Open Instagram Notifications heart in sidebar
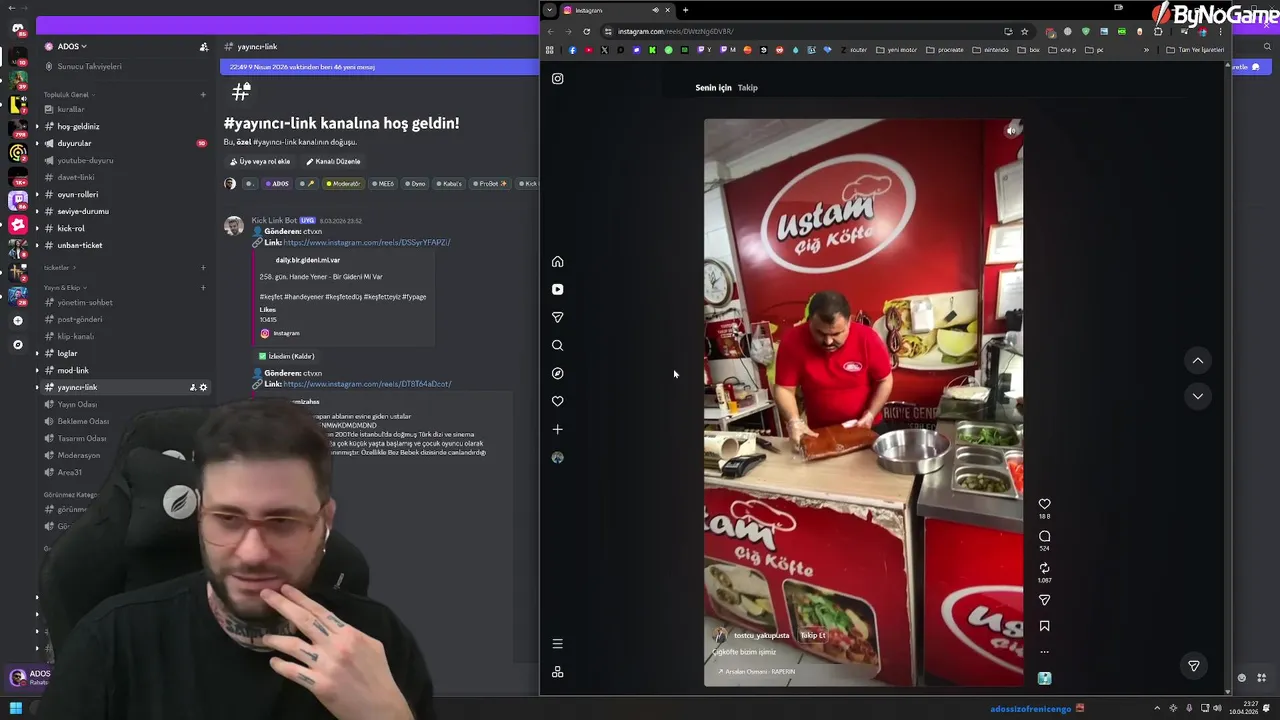The width and height of the screenshot is (1280, 720). coord(557,402)
